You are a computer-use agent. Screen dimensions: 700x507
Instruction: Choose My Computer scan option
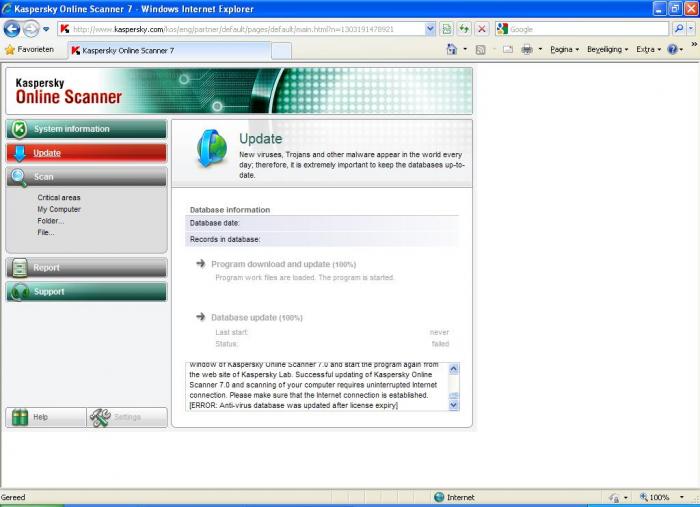coord(59,209)
